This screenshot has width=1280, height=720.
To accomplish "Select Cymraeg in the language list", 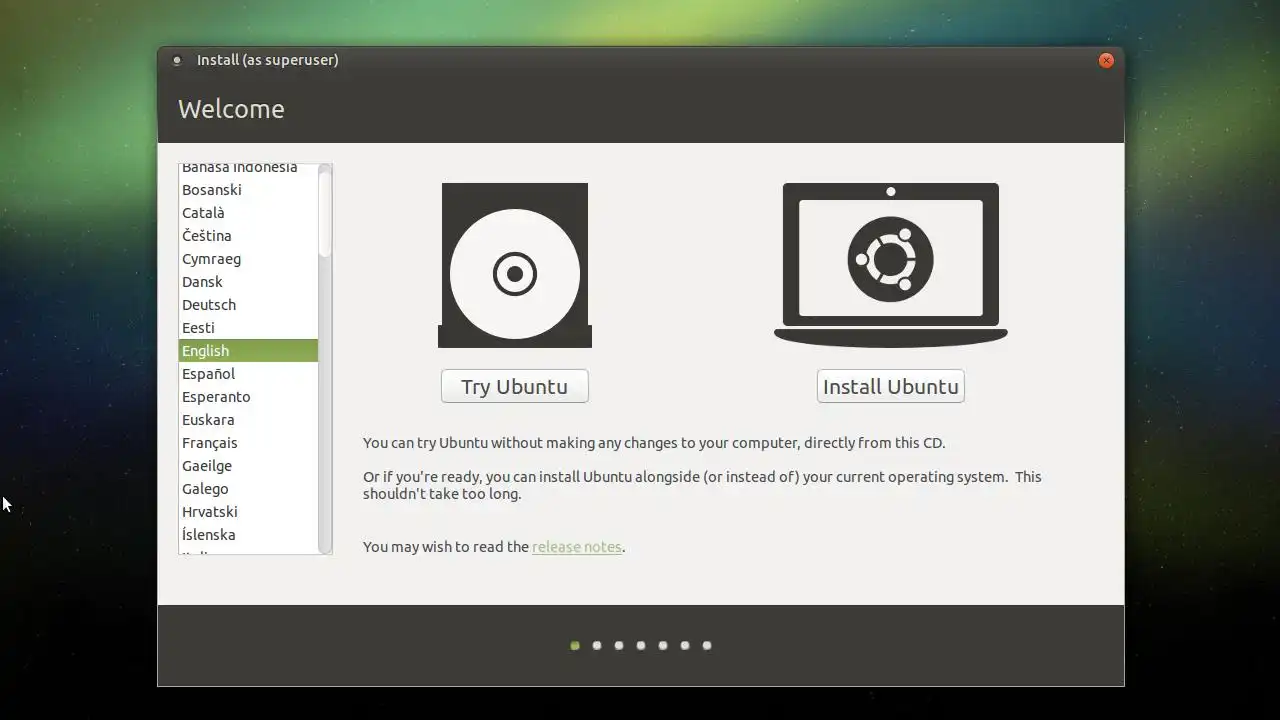I will [248, 259].
